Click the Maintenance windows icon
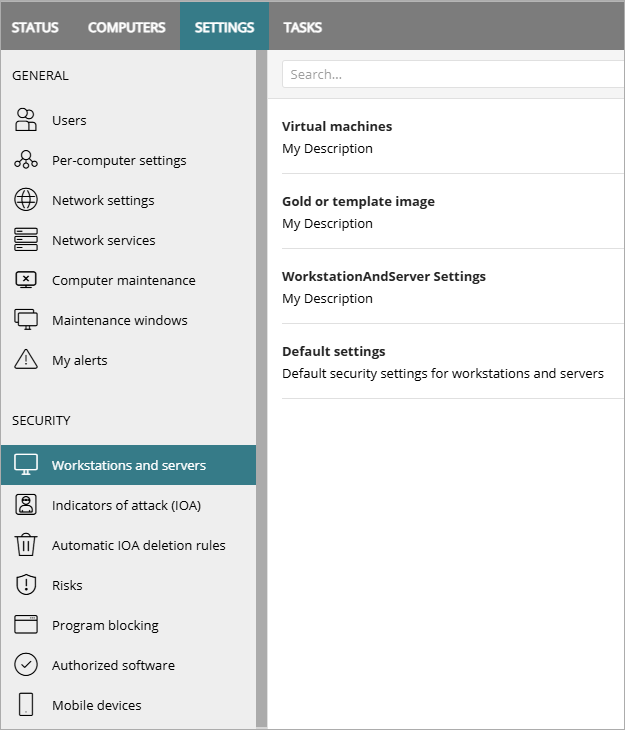This screenshot has width=625, height=730. point(26,320)
